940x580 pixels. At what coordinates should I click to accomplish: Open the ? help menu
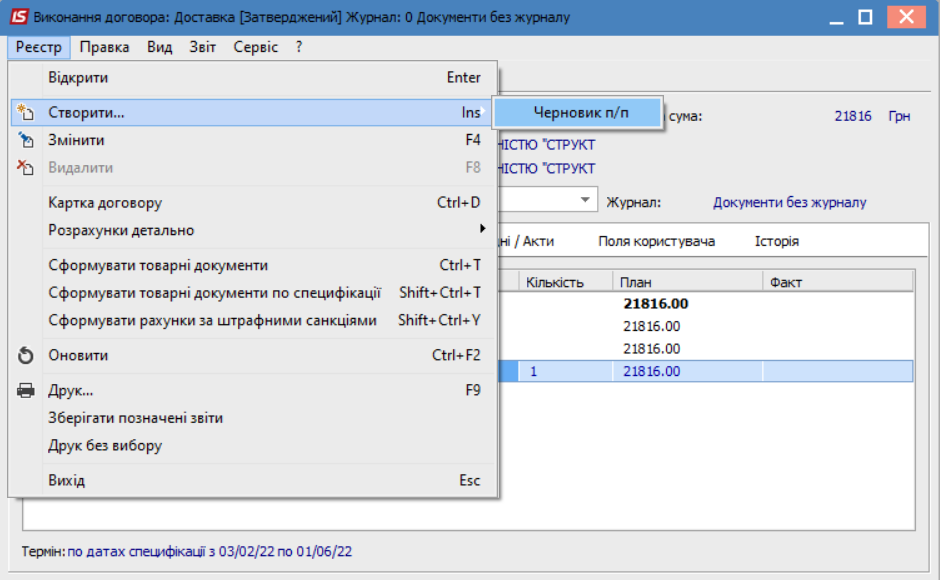[x=299, y=47]
